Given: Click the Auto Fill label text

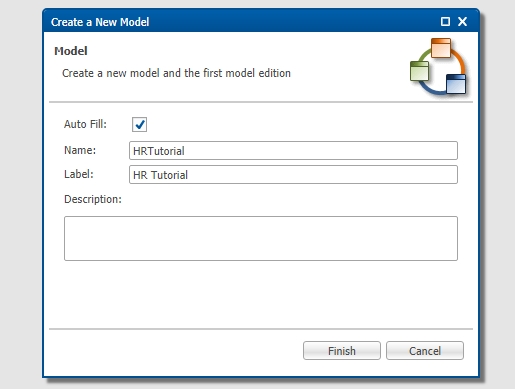Looking at the screenshot, I should tap(85, 124).
